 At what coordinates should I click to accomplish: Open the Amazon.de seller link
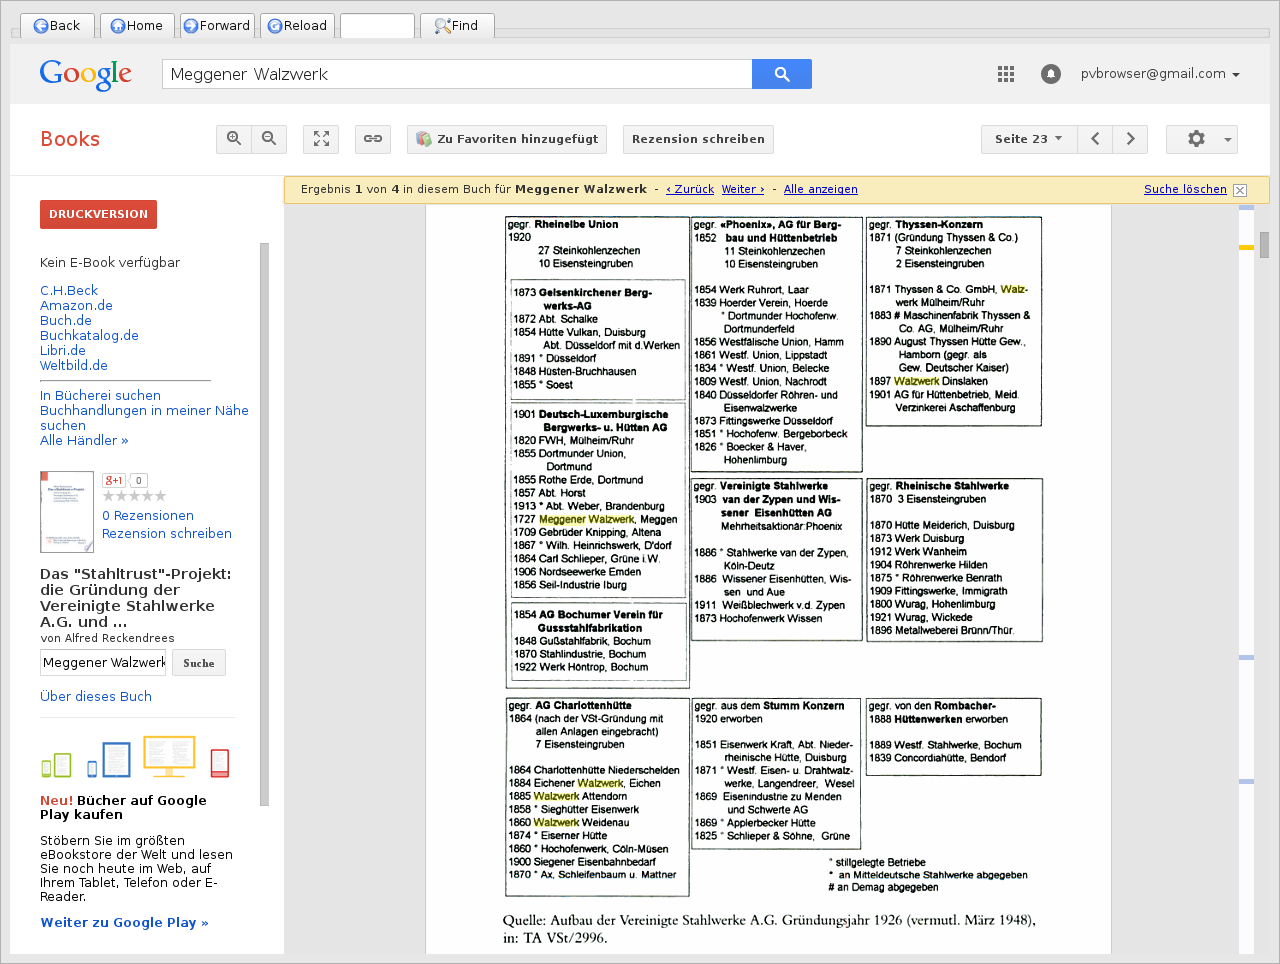(x=76, y=305)
